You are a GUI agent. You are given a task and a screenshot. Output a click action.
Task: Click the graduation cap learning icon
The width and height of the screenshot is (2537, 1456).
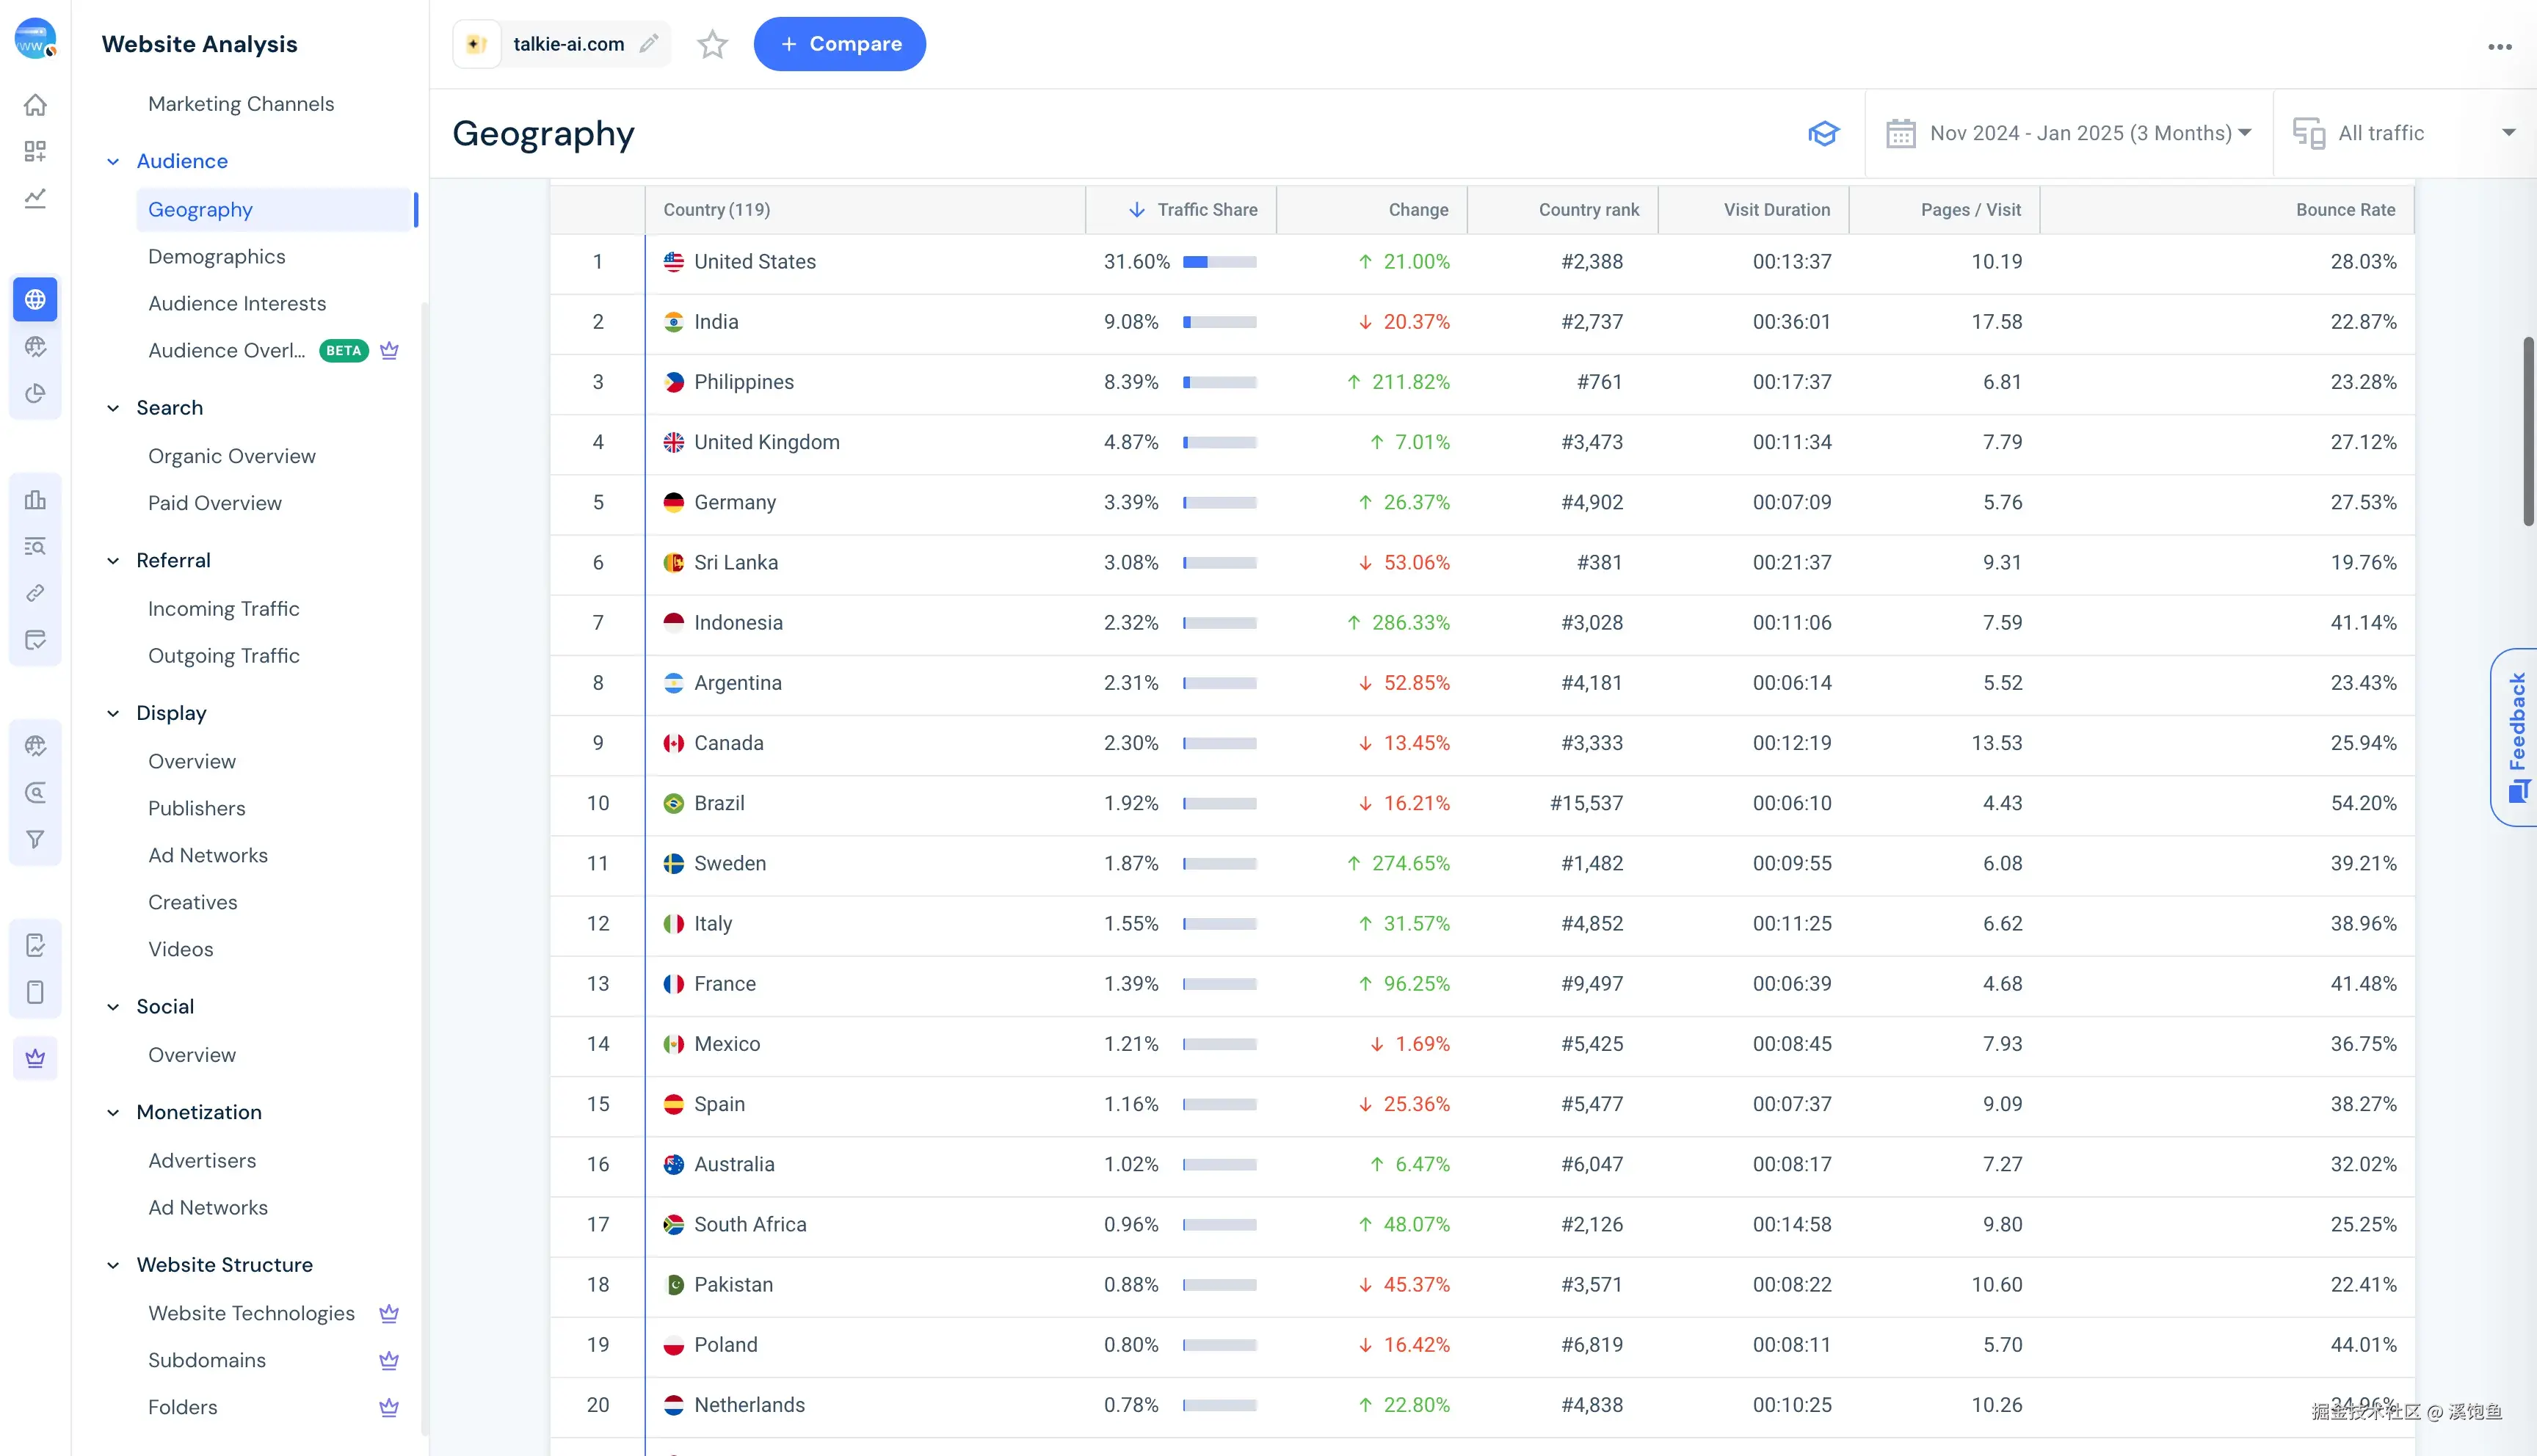1823,133
